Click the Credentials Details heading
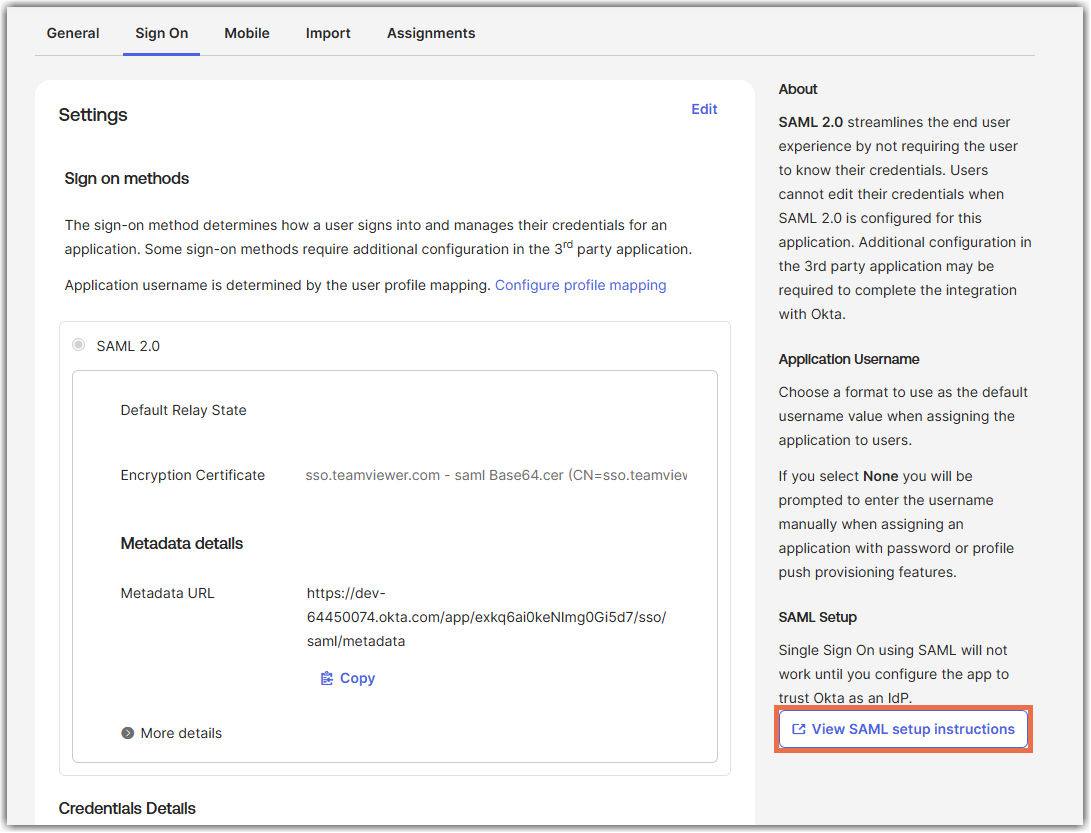Screen dimensions: 1091x833 [x=127, y=809]
